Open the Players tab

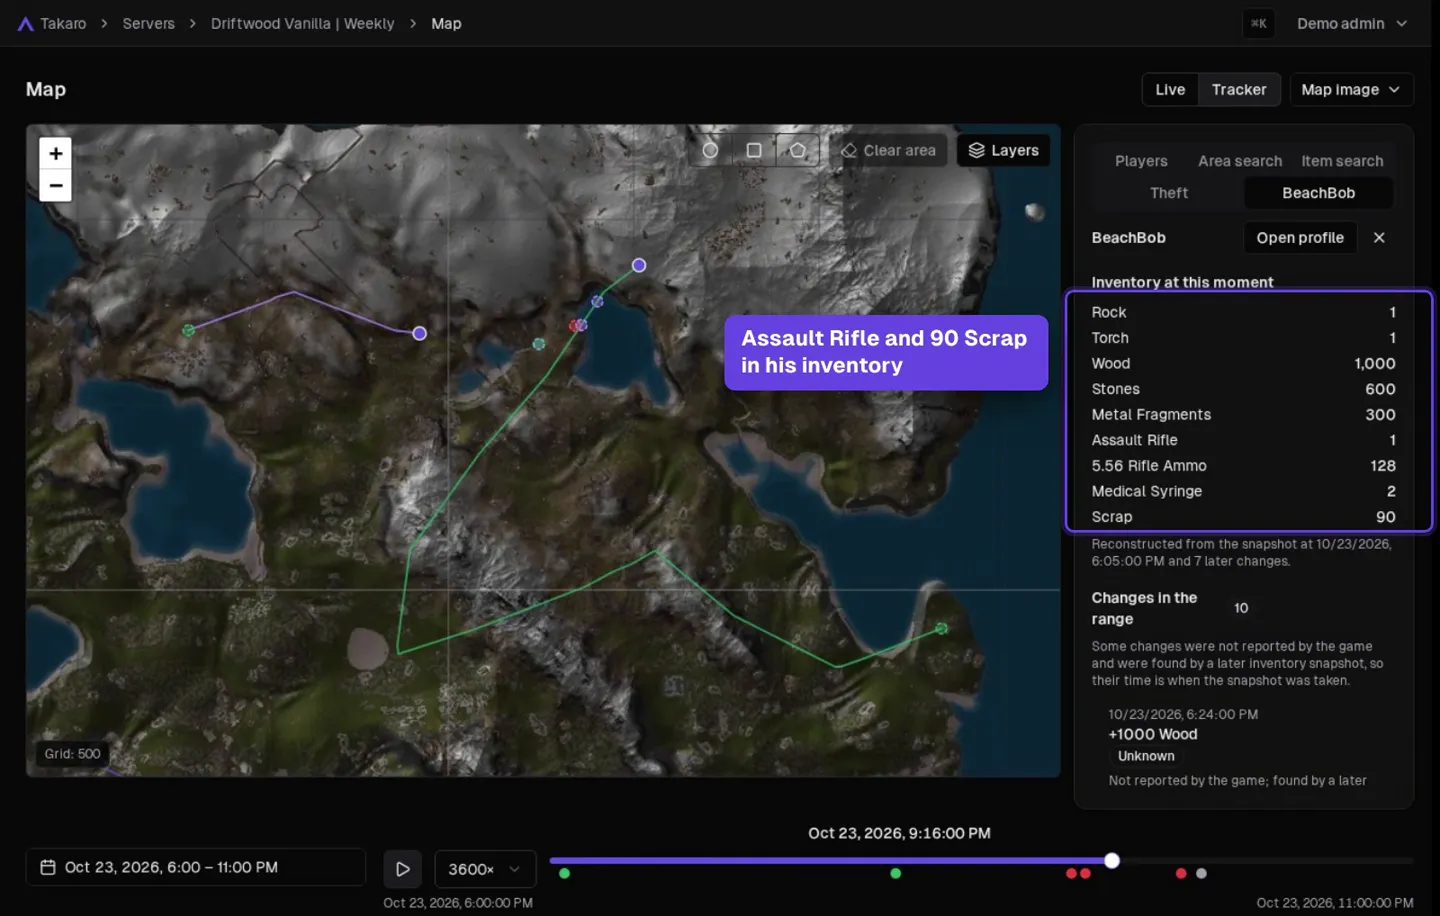coord(1141,161)
